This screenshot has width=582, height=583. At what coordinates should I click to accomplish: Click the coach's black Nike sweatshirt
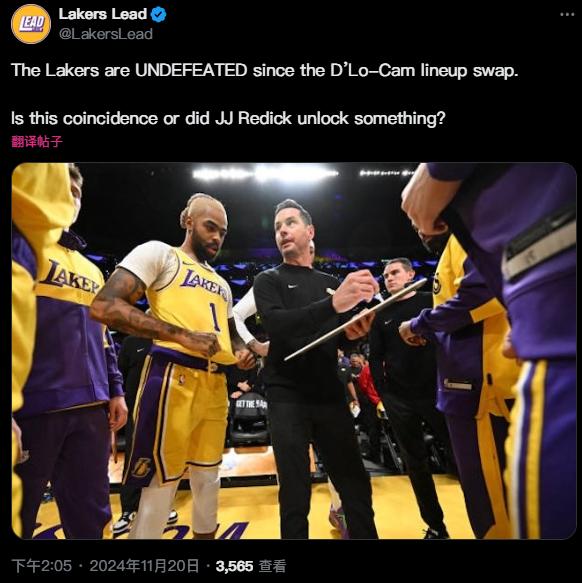pos(298,329)
